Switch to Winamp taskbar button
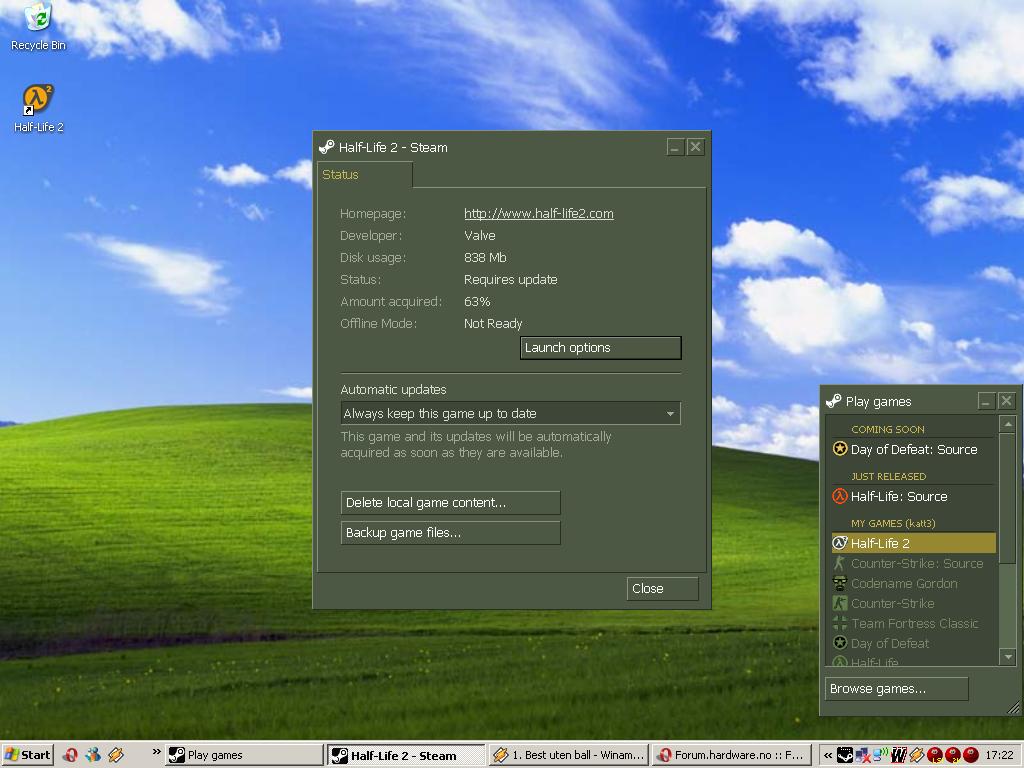 [568, 755]
